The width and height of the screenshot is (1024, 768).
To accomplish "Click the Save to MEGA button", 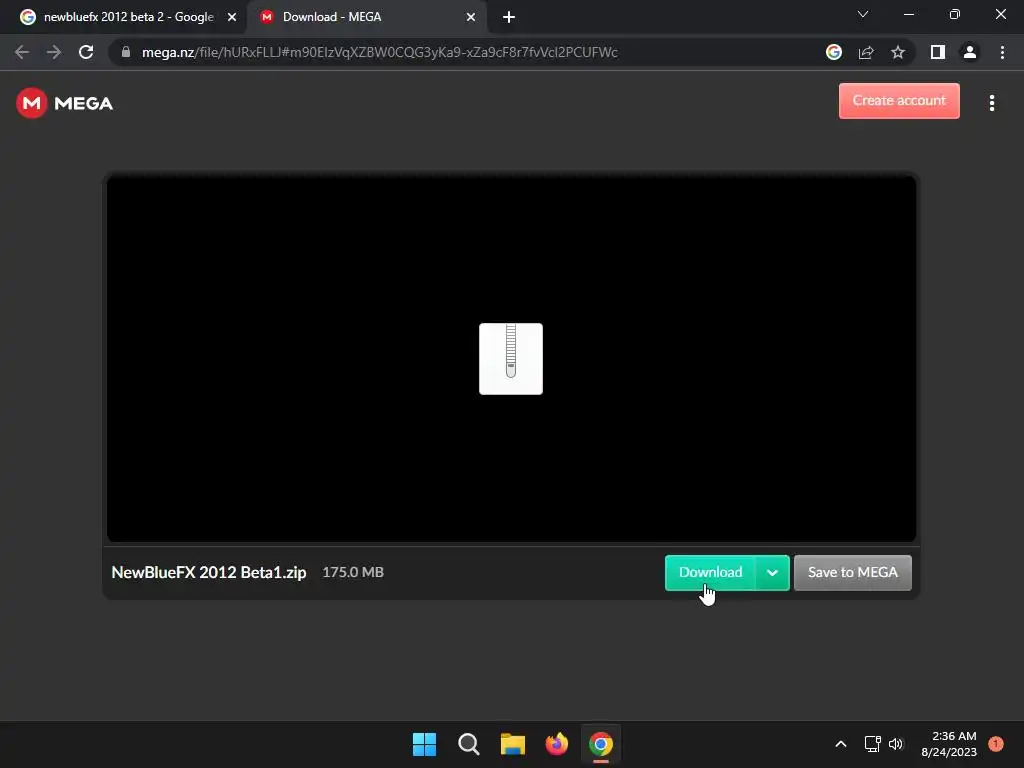I will pos(853,573).
